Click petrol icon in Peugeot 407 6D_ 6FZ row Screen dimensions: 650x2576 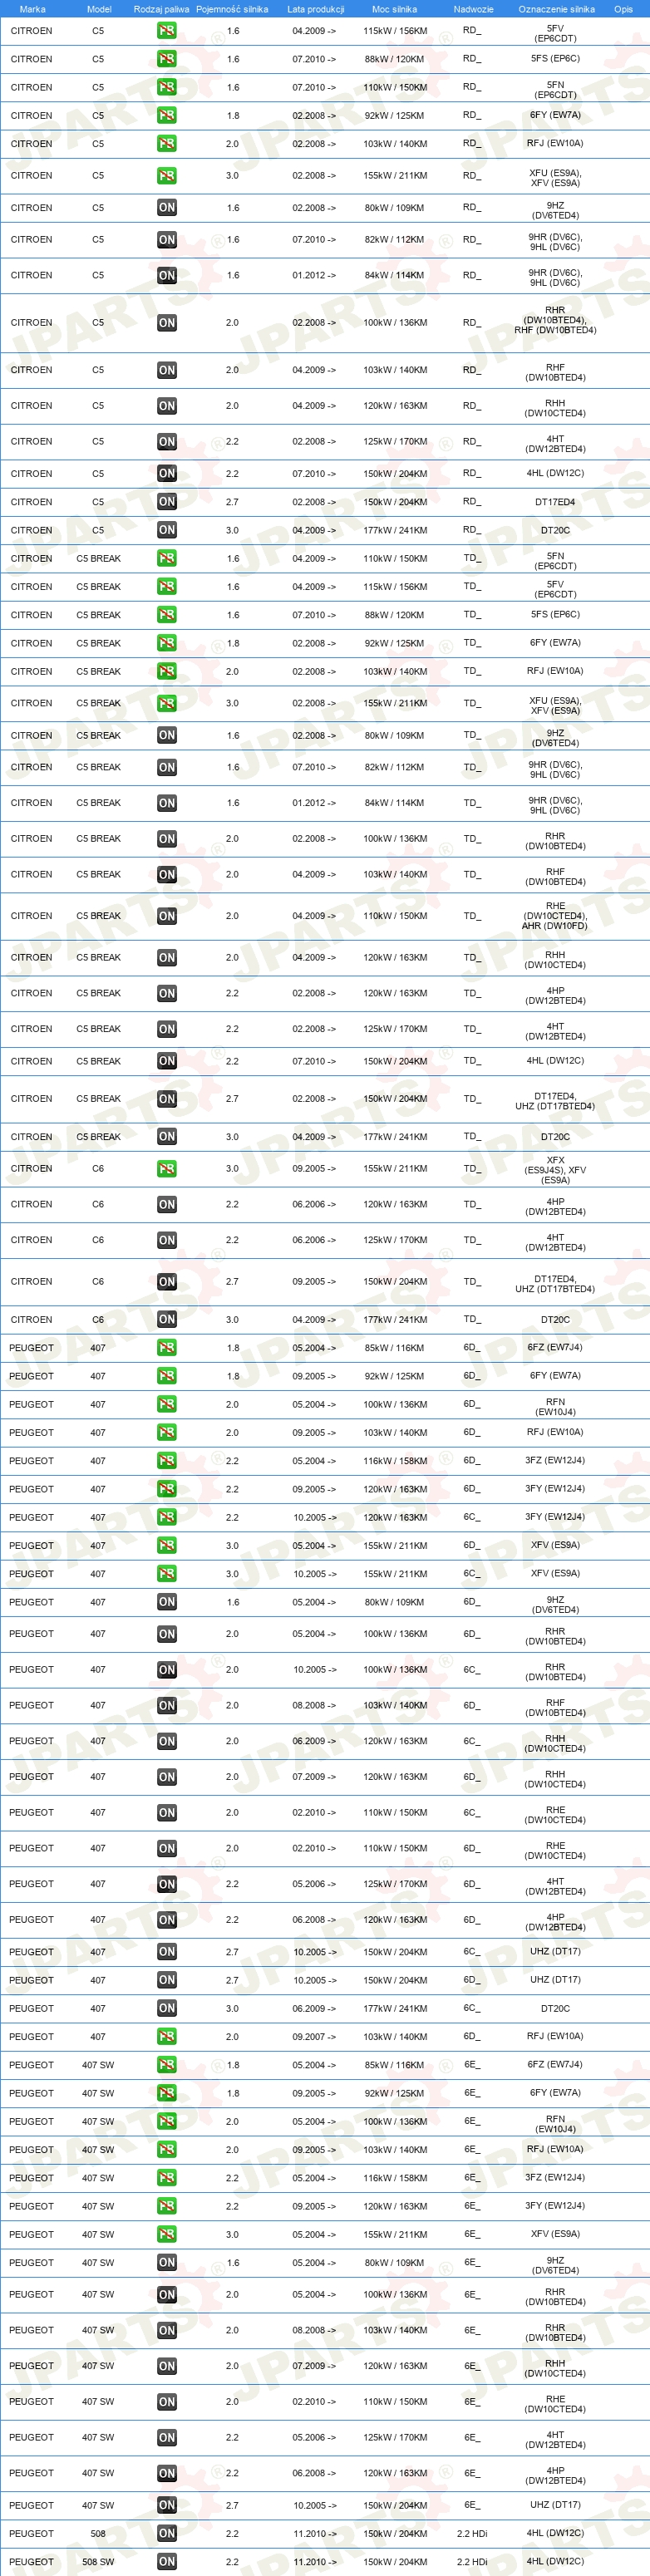pyautogui.click(x=167, y=1348)
